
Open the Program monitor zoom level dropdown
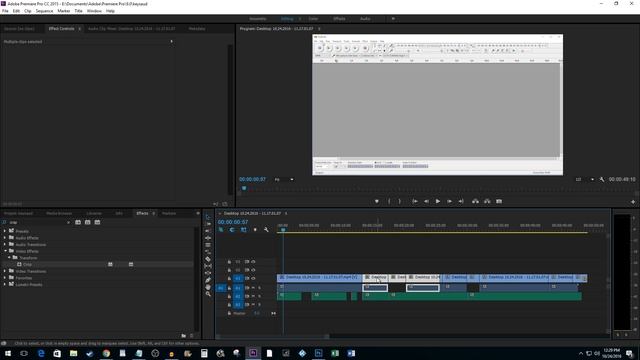click(x=284, y=180)
